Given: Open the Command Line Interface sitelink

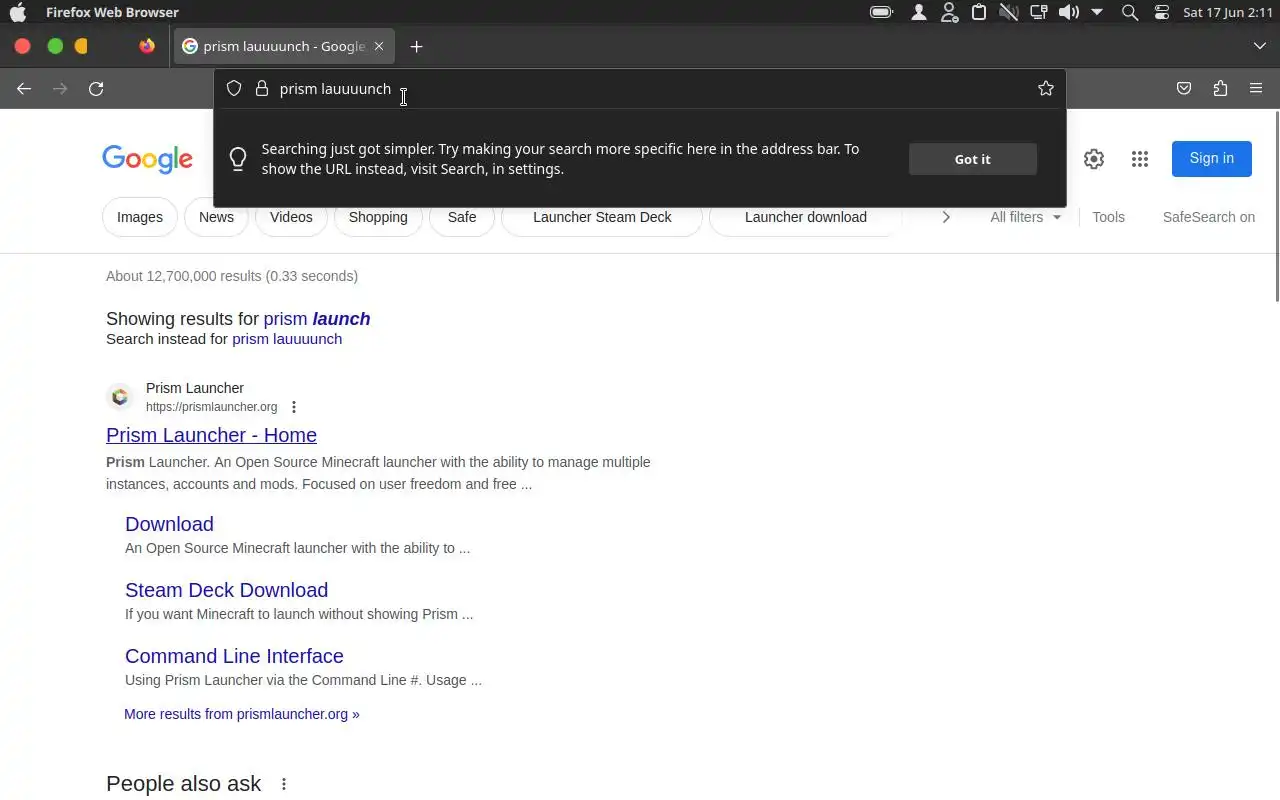Looking at the screenshot, I should pos(234,656).
